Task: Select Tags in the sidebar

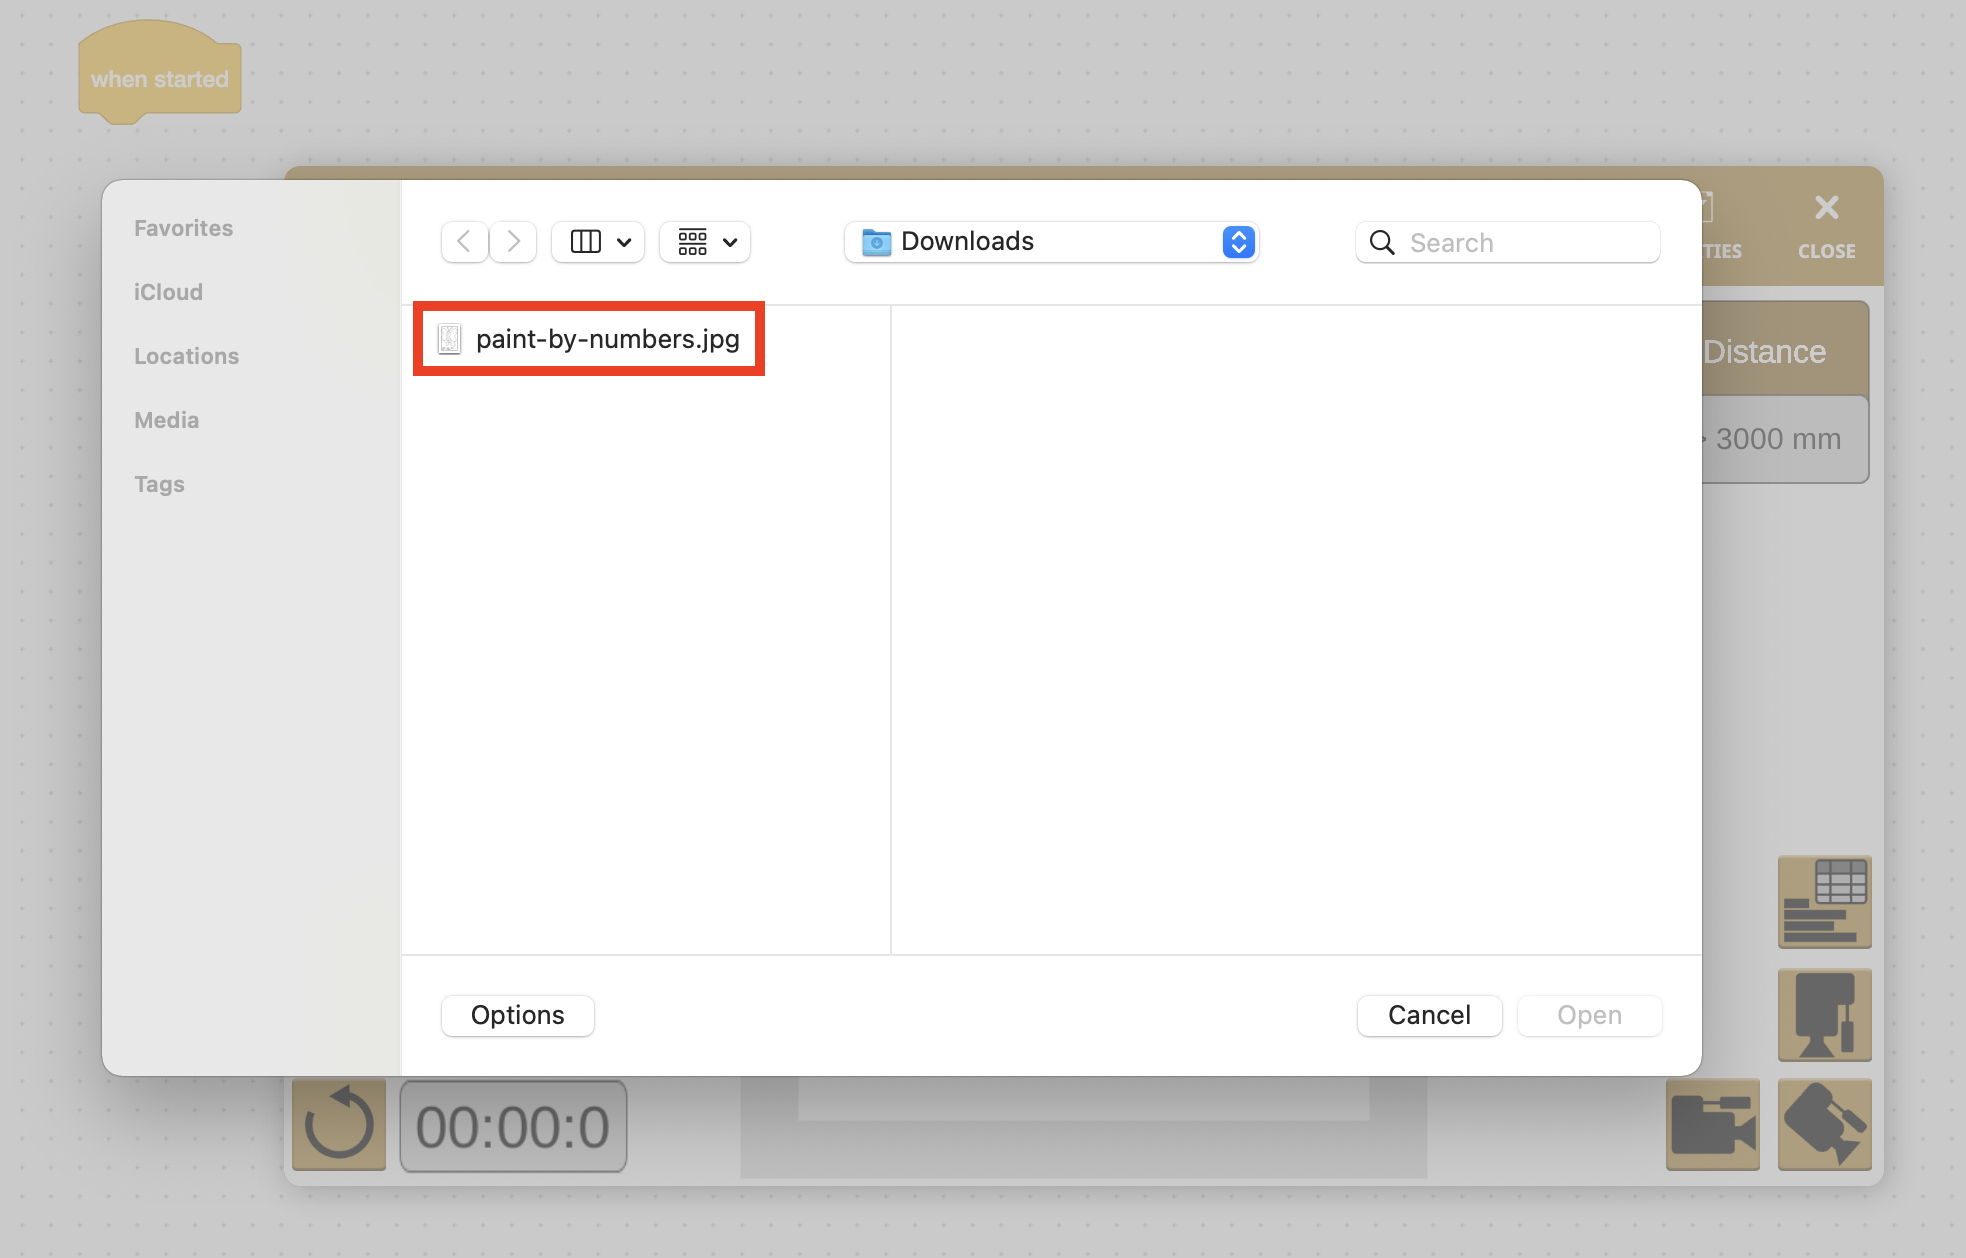Action: [x=159, y=483]
